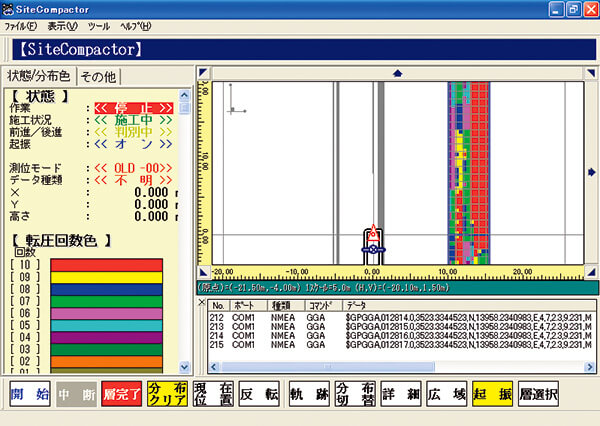This screenshot has width=600, height=426.
Task: Close the data log panel with X
Action: 202,303
